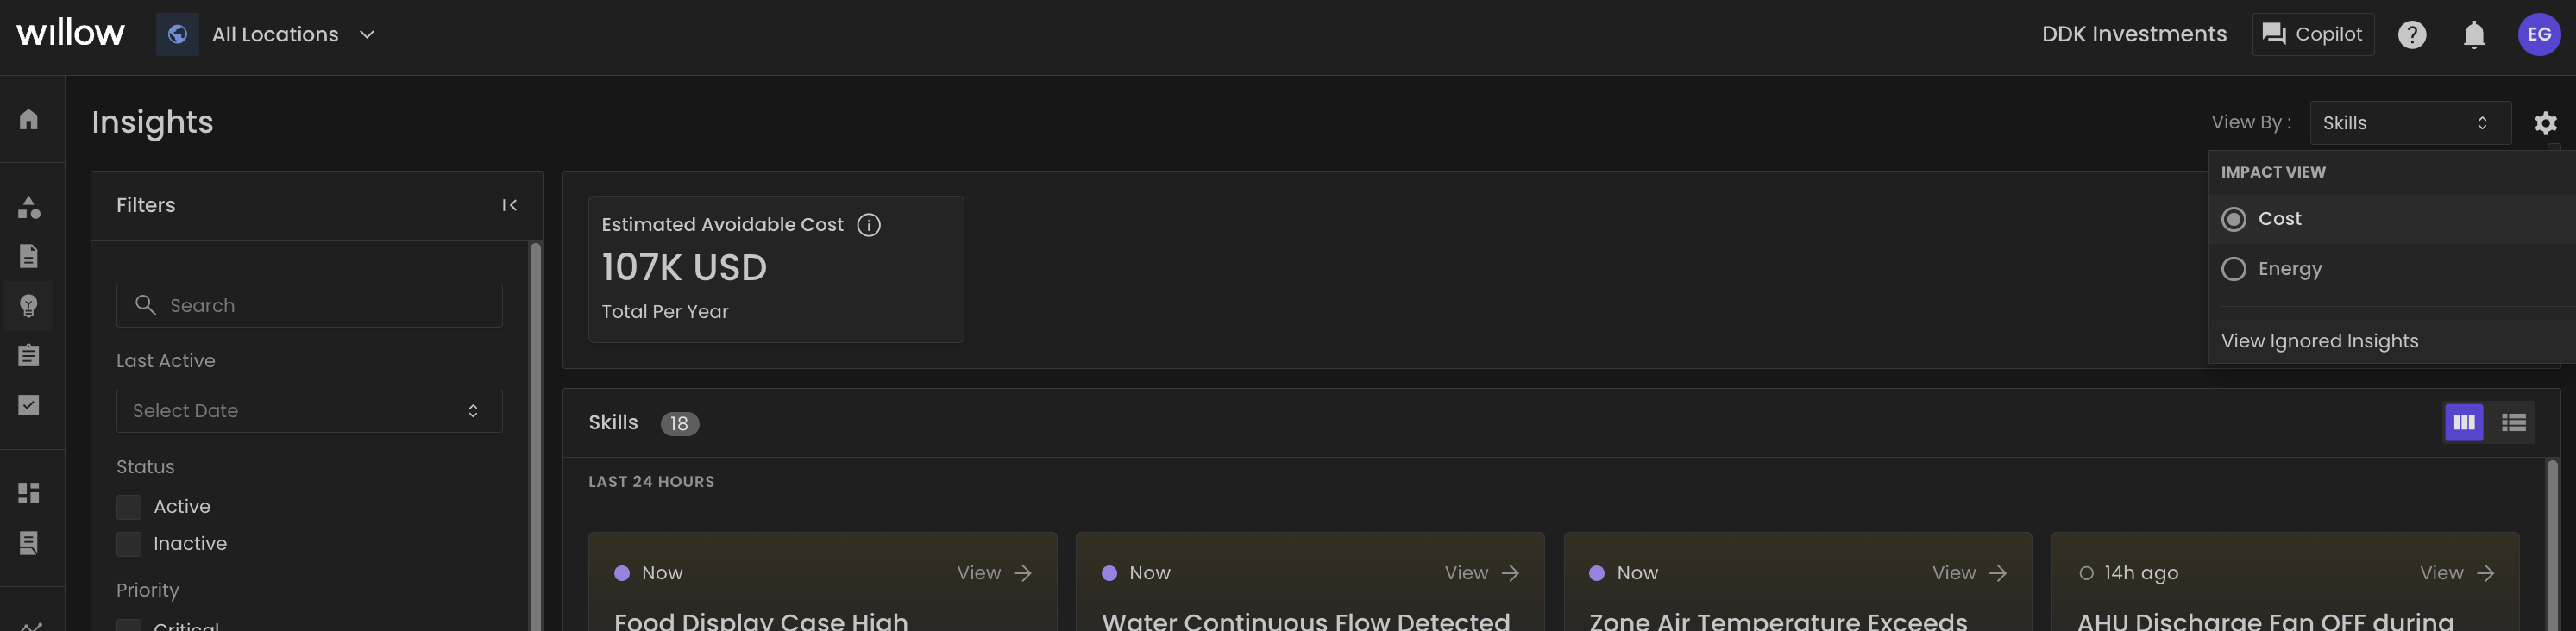Click View Ignored Insights menu entry
2576x631 pixels.
[x=2318, y=341]
